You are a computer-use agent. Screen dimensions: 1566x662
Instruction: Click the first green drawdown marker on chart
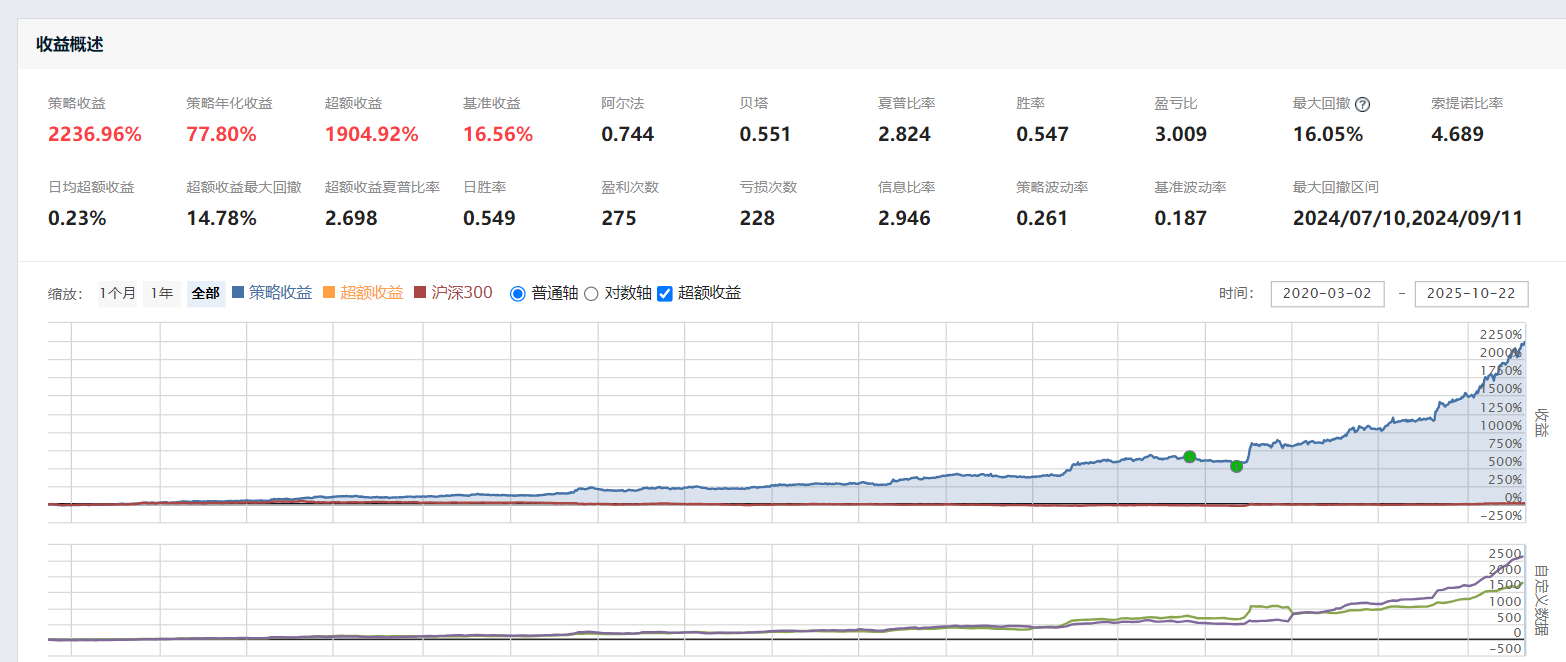(1189, 456)
